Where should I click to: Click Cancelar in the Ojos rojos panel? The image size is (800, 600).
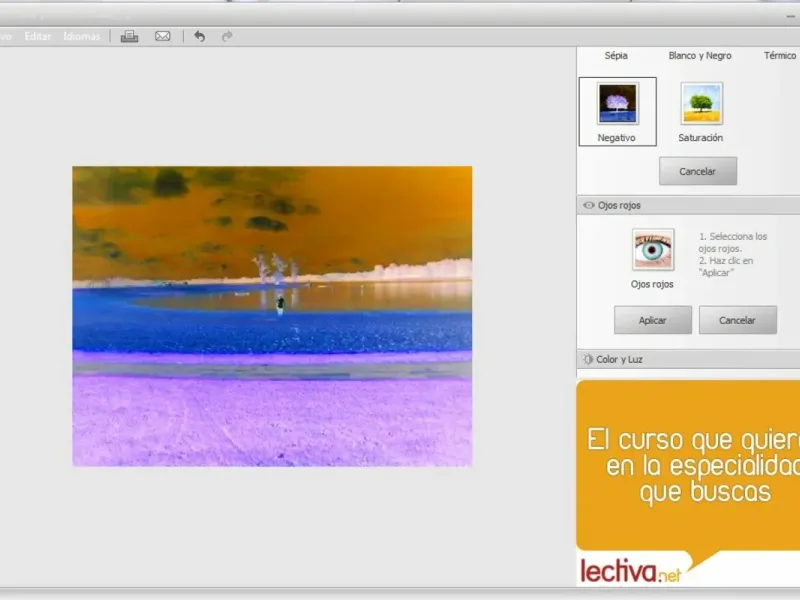(x=737, y=320)
